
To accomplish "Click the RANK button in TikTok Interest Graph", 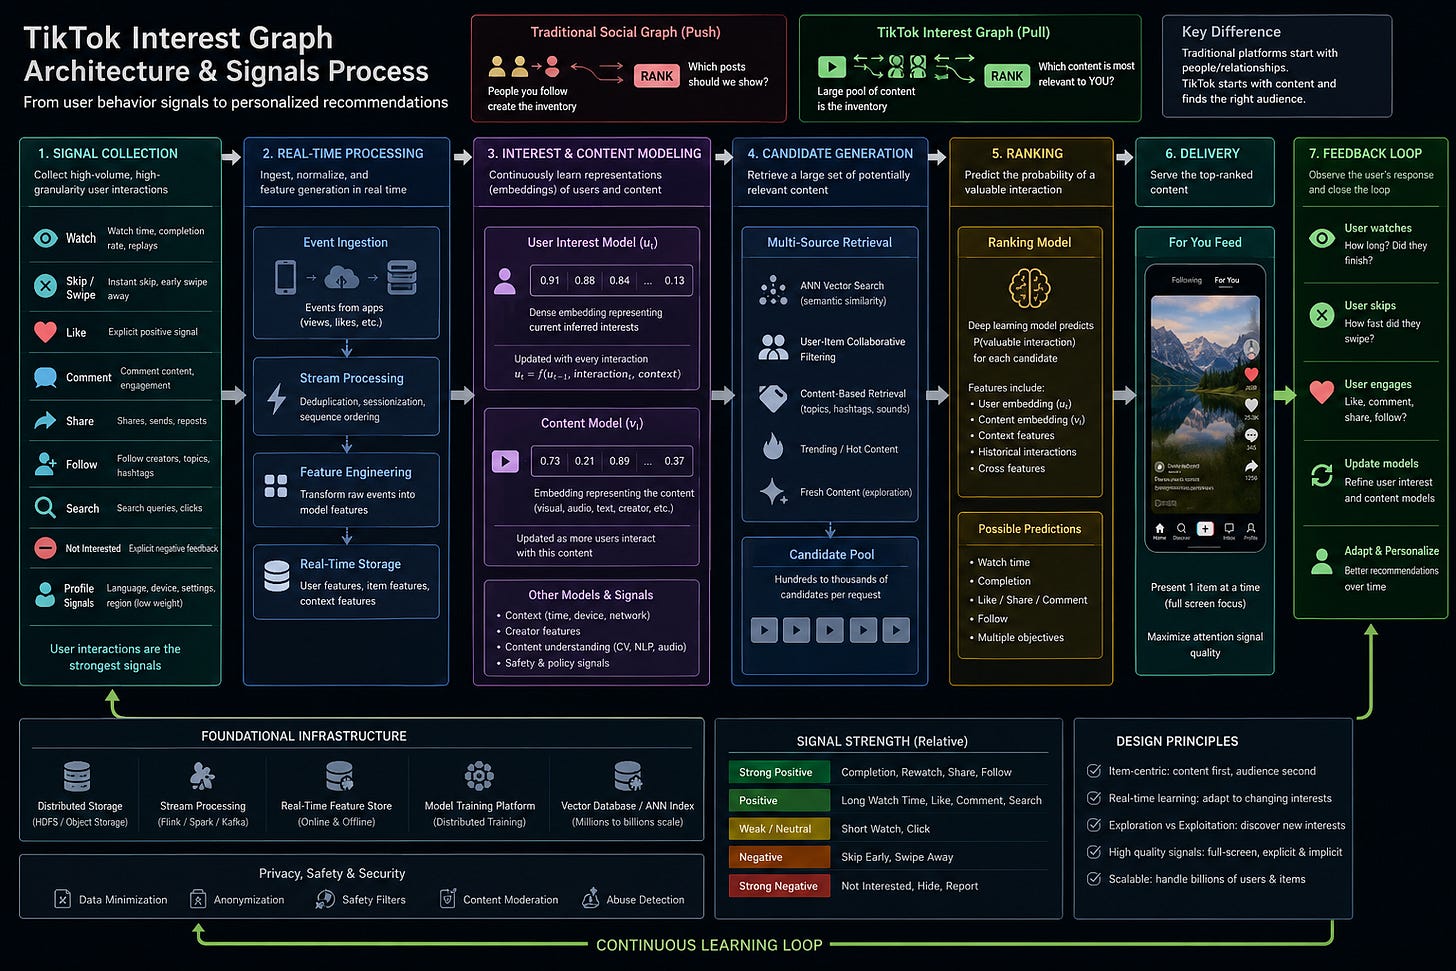I will (x=1007, y=76).
